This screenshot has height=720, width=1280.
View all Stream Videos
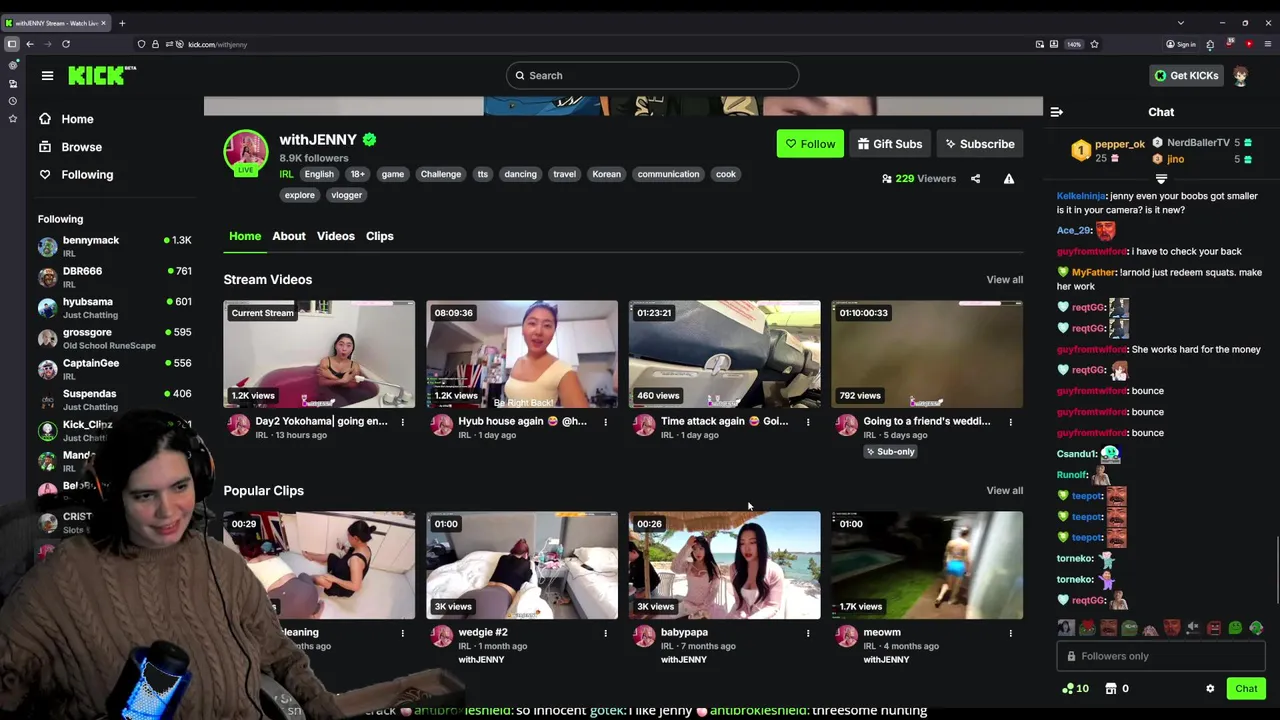coord(1005,280)
